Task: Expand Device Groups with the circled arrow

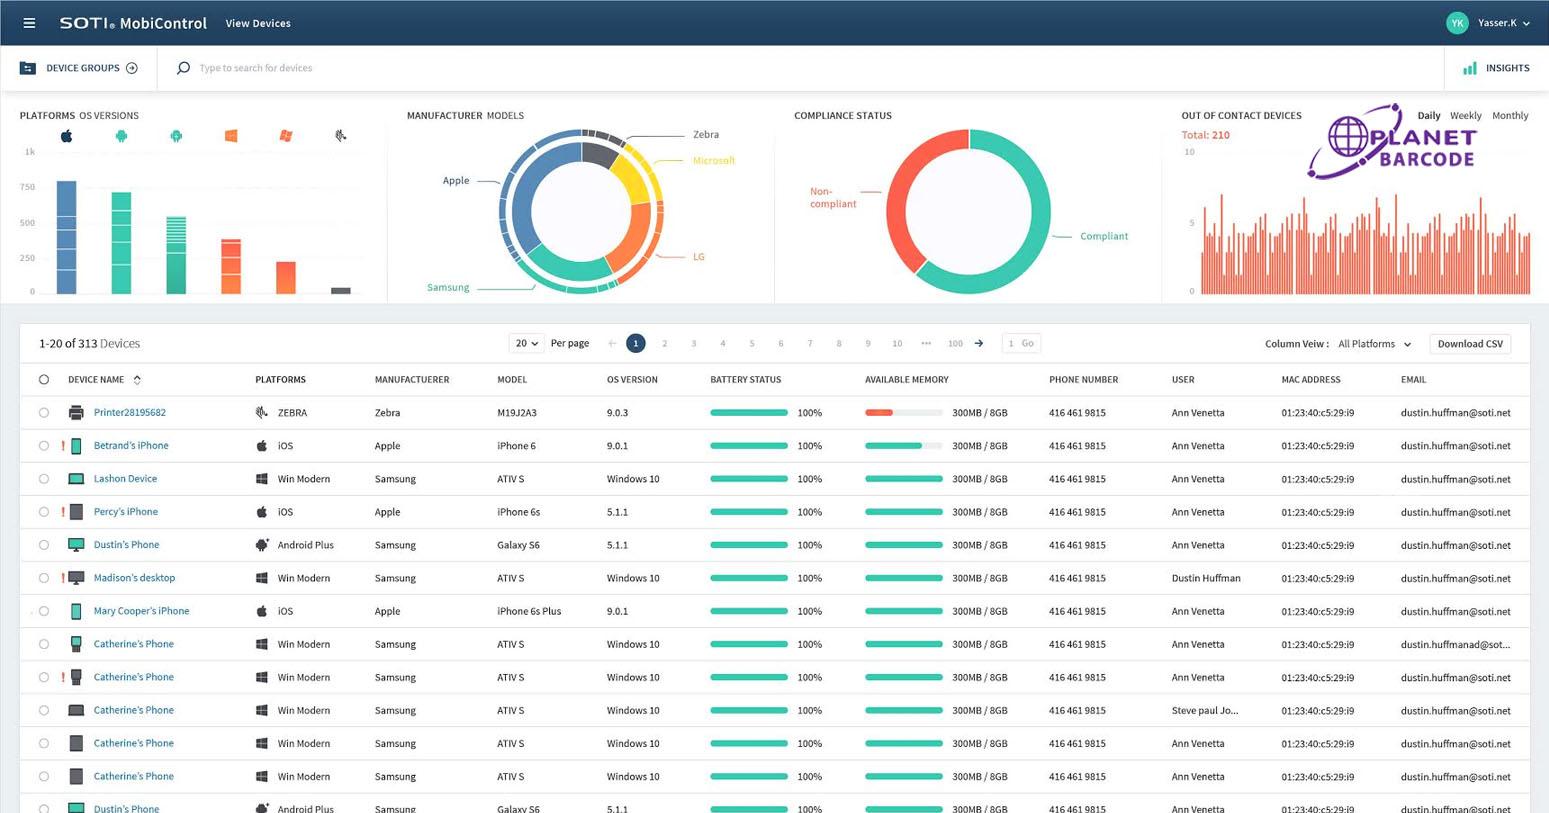Action: click(x=132, y=68)
